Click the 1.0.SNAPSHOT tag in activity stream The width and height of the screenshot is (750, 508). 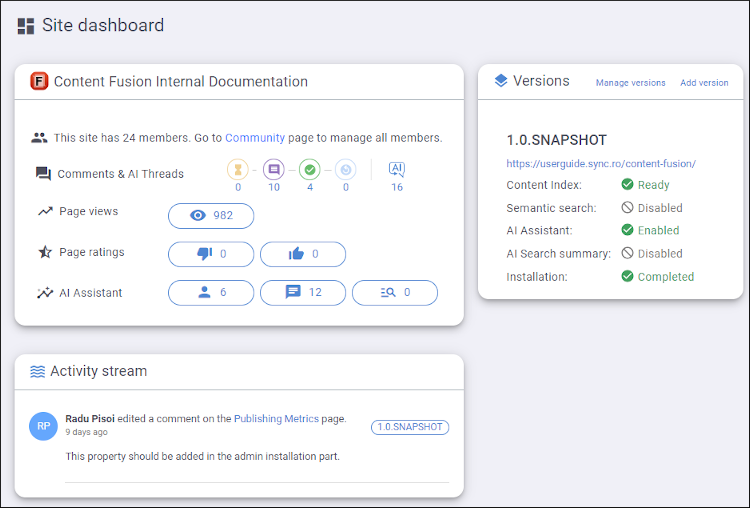(x=410, y=427)
